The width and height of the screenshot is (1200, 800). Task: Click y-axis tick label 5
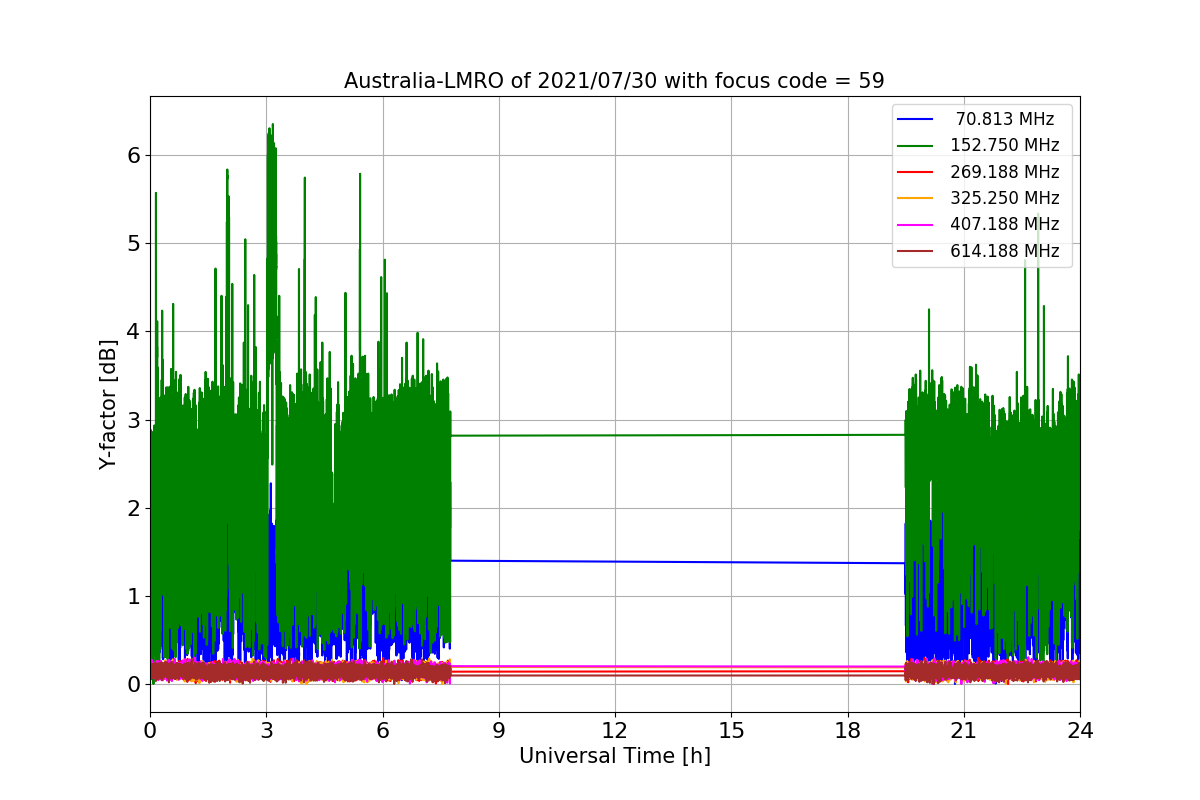(134, 243)
